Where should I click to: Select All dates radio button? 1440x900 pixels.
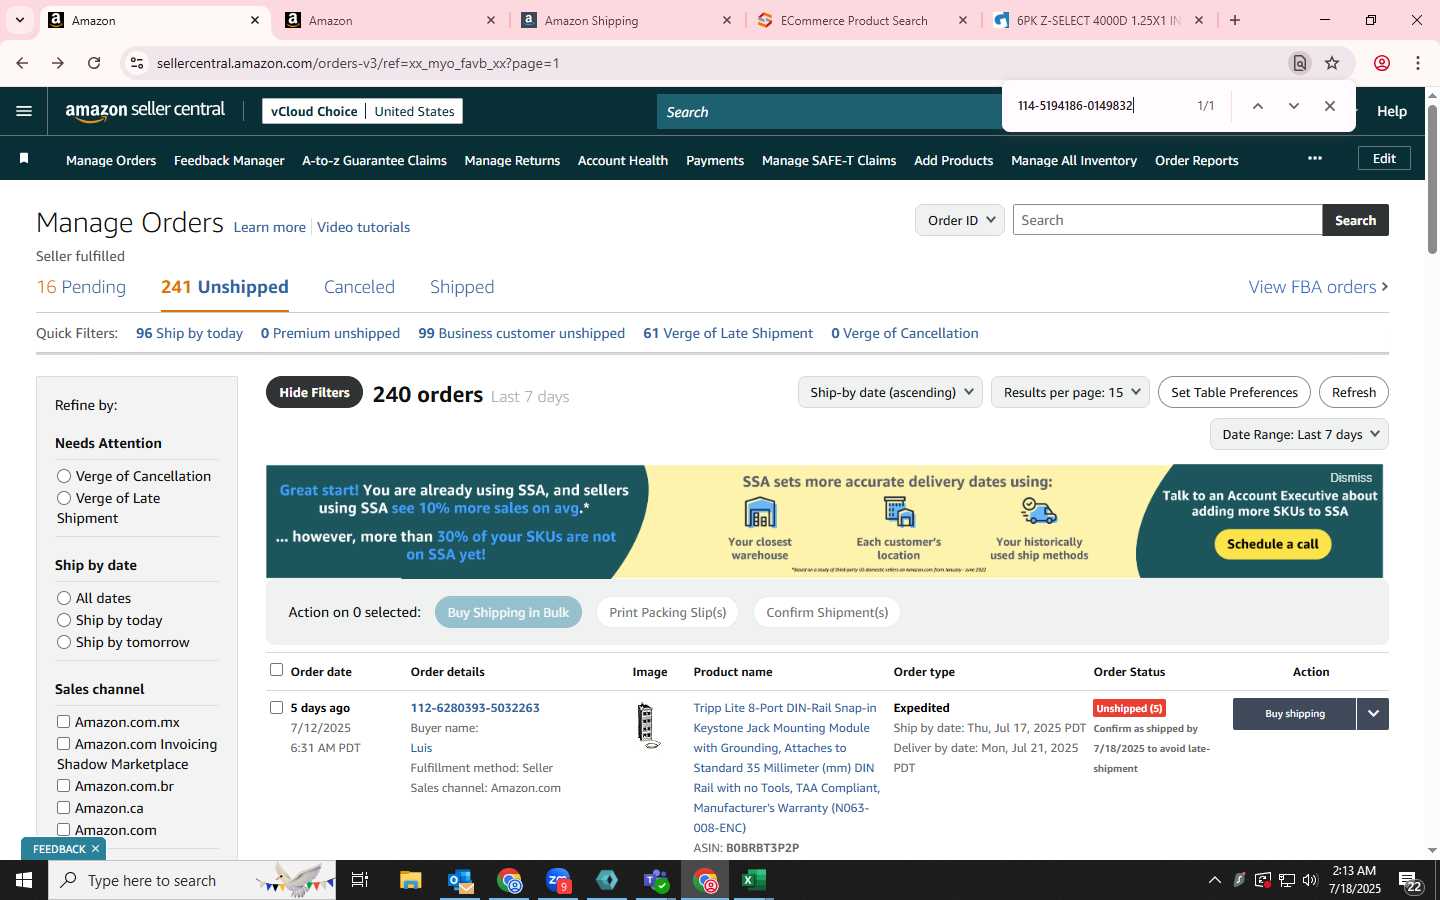point(64,598)
